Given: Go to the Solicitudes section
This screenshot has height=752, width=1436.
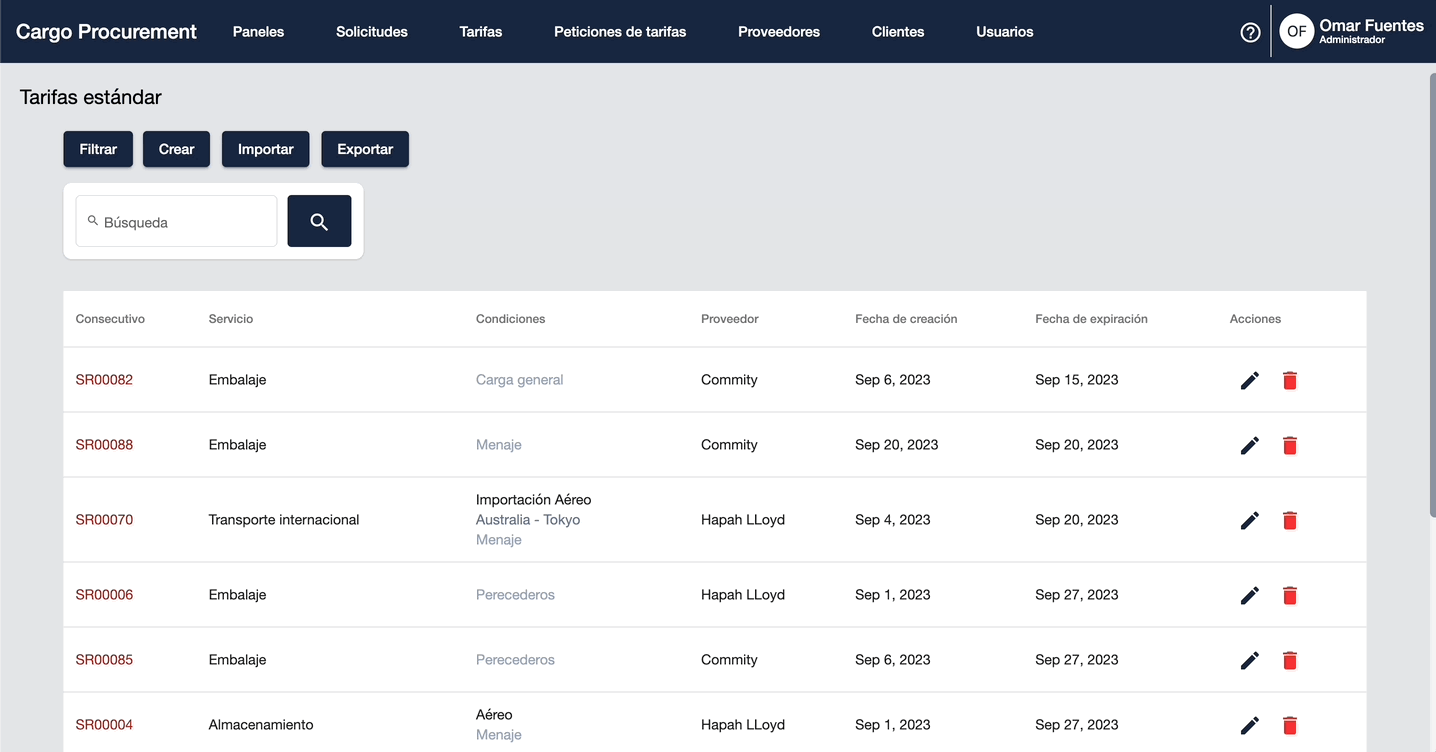Looking at the screenshot, I should 371,32.
